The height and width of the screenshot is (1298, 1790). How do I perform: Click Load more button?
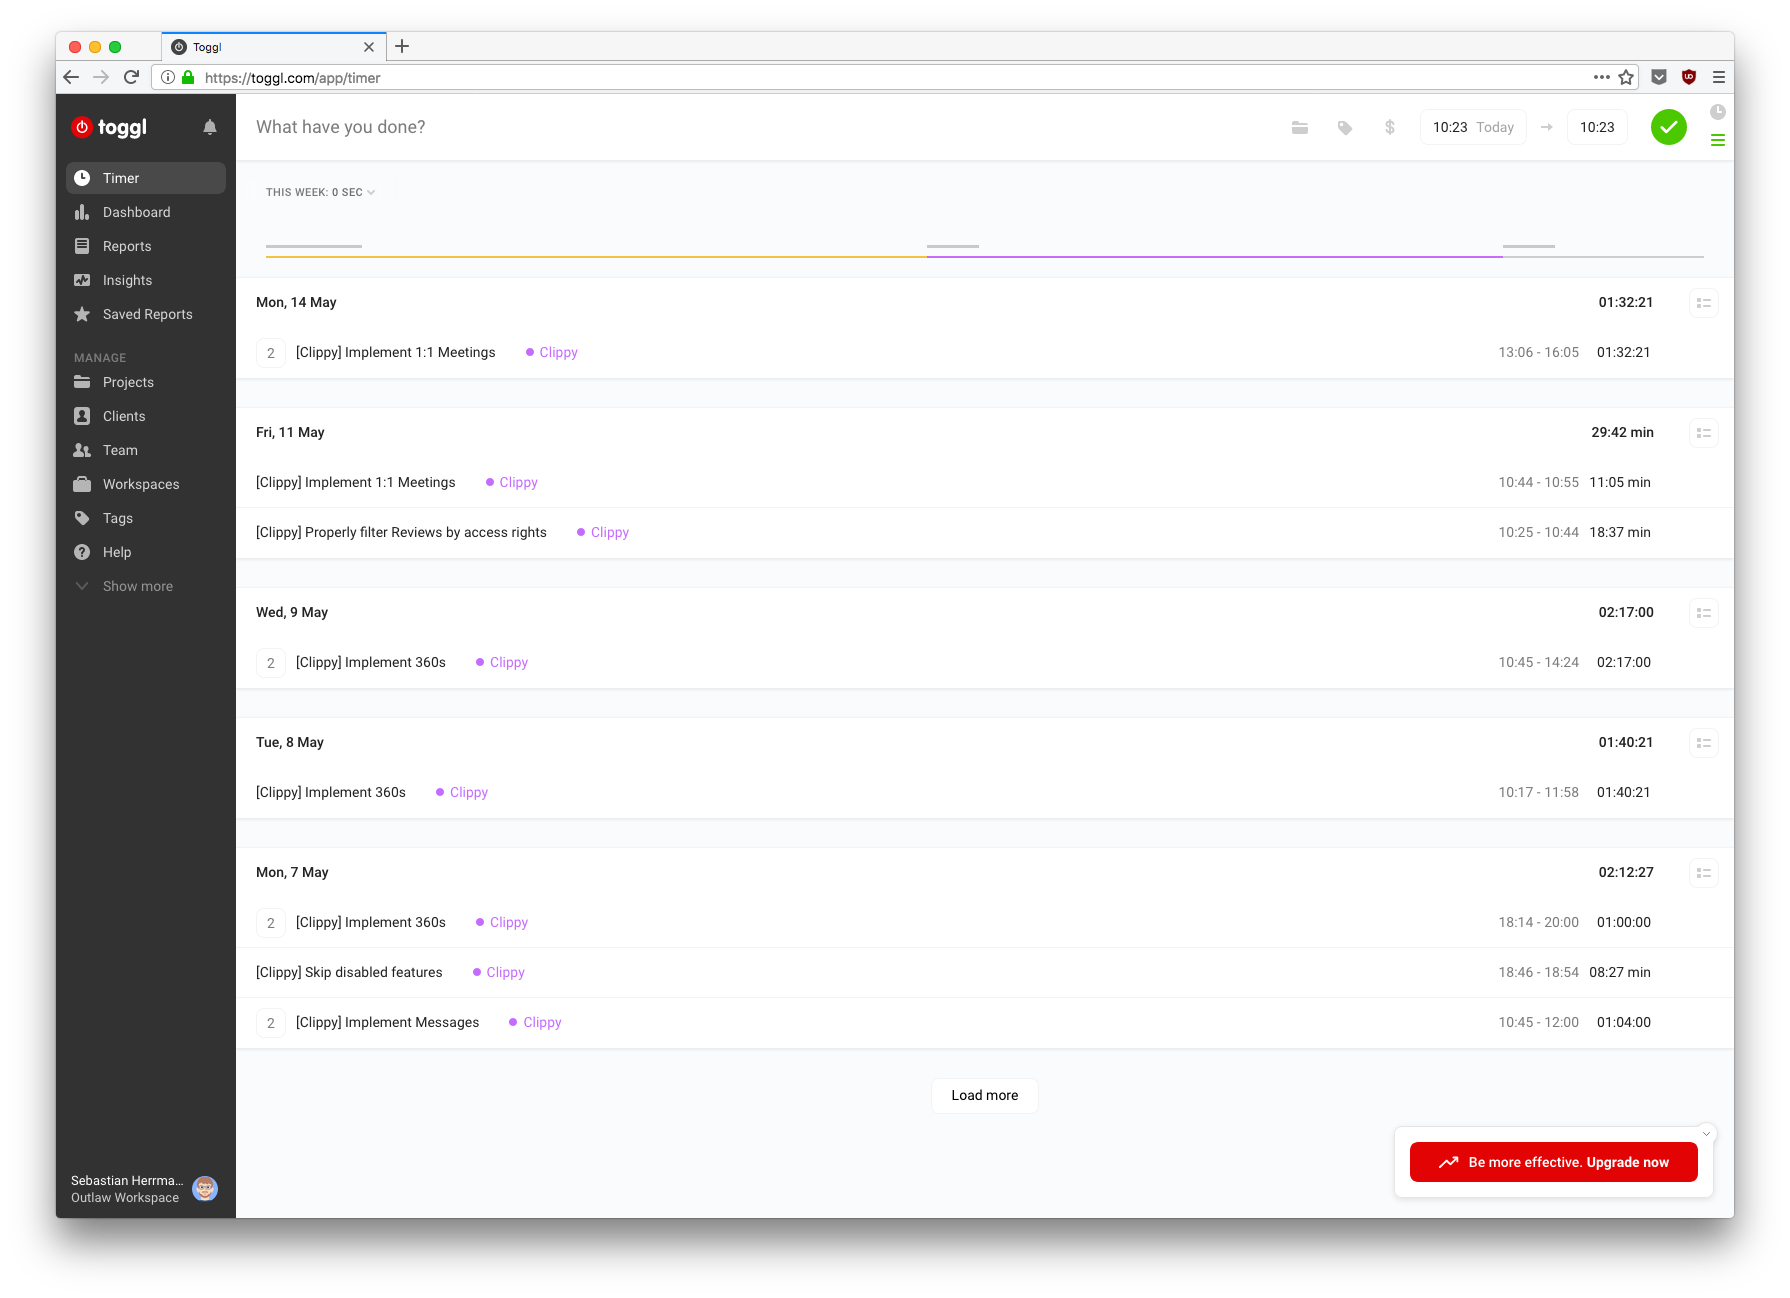click(985, 1095)
